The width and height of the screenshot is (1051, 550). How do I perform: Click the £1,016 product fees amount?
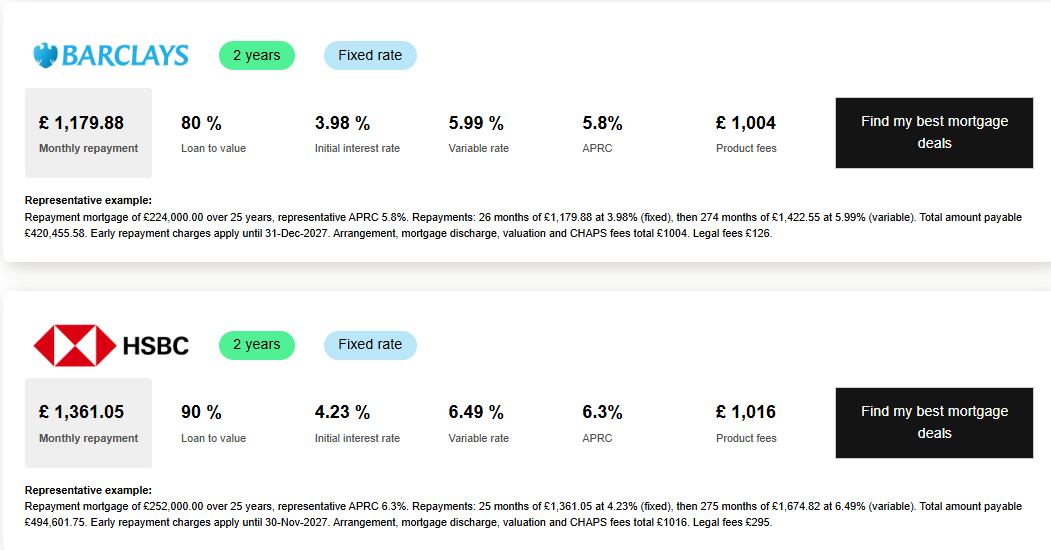click(746, 412)
